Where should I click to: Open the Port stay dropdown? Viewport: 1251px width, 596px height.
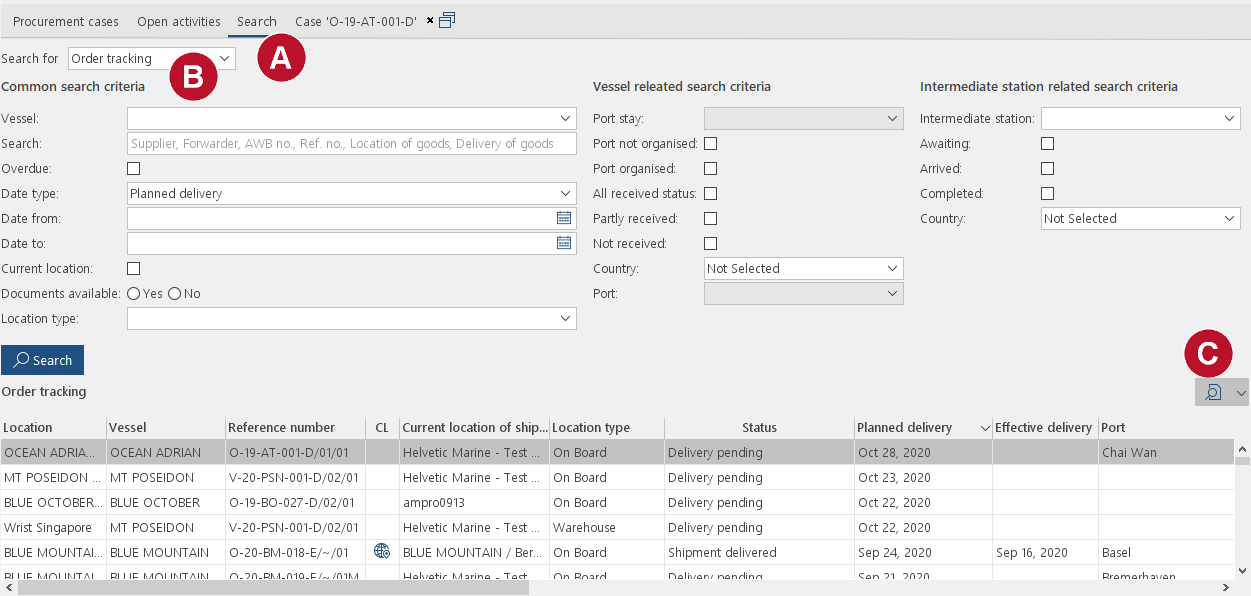coord(804,118)
